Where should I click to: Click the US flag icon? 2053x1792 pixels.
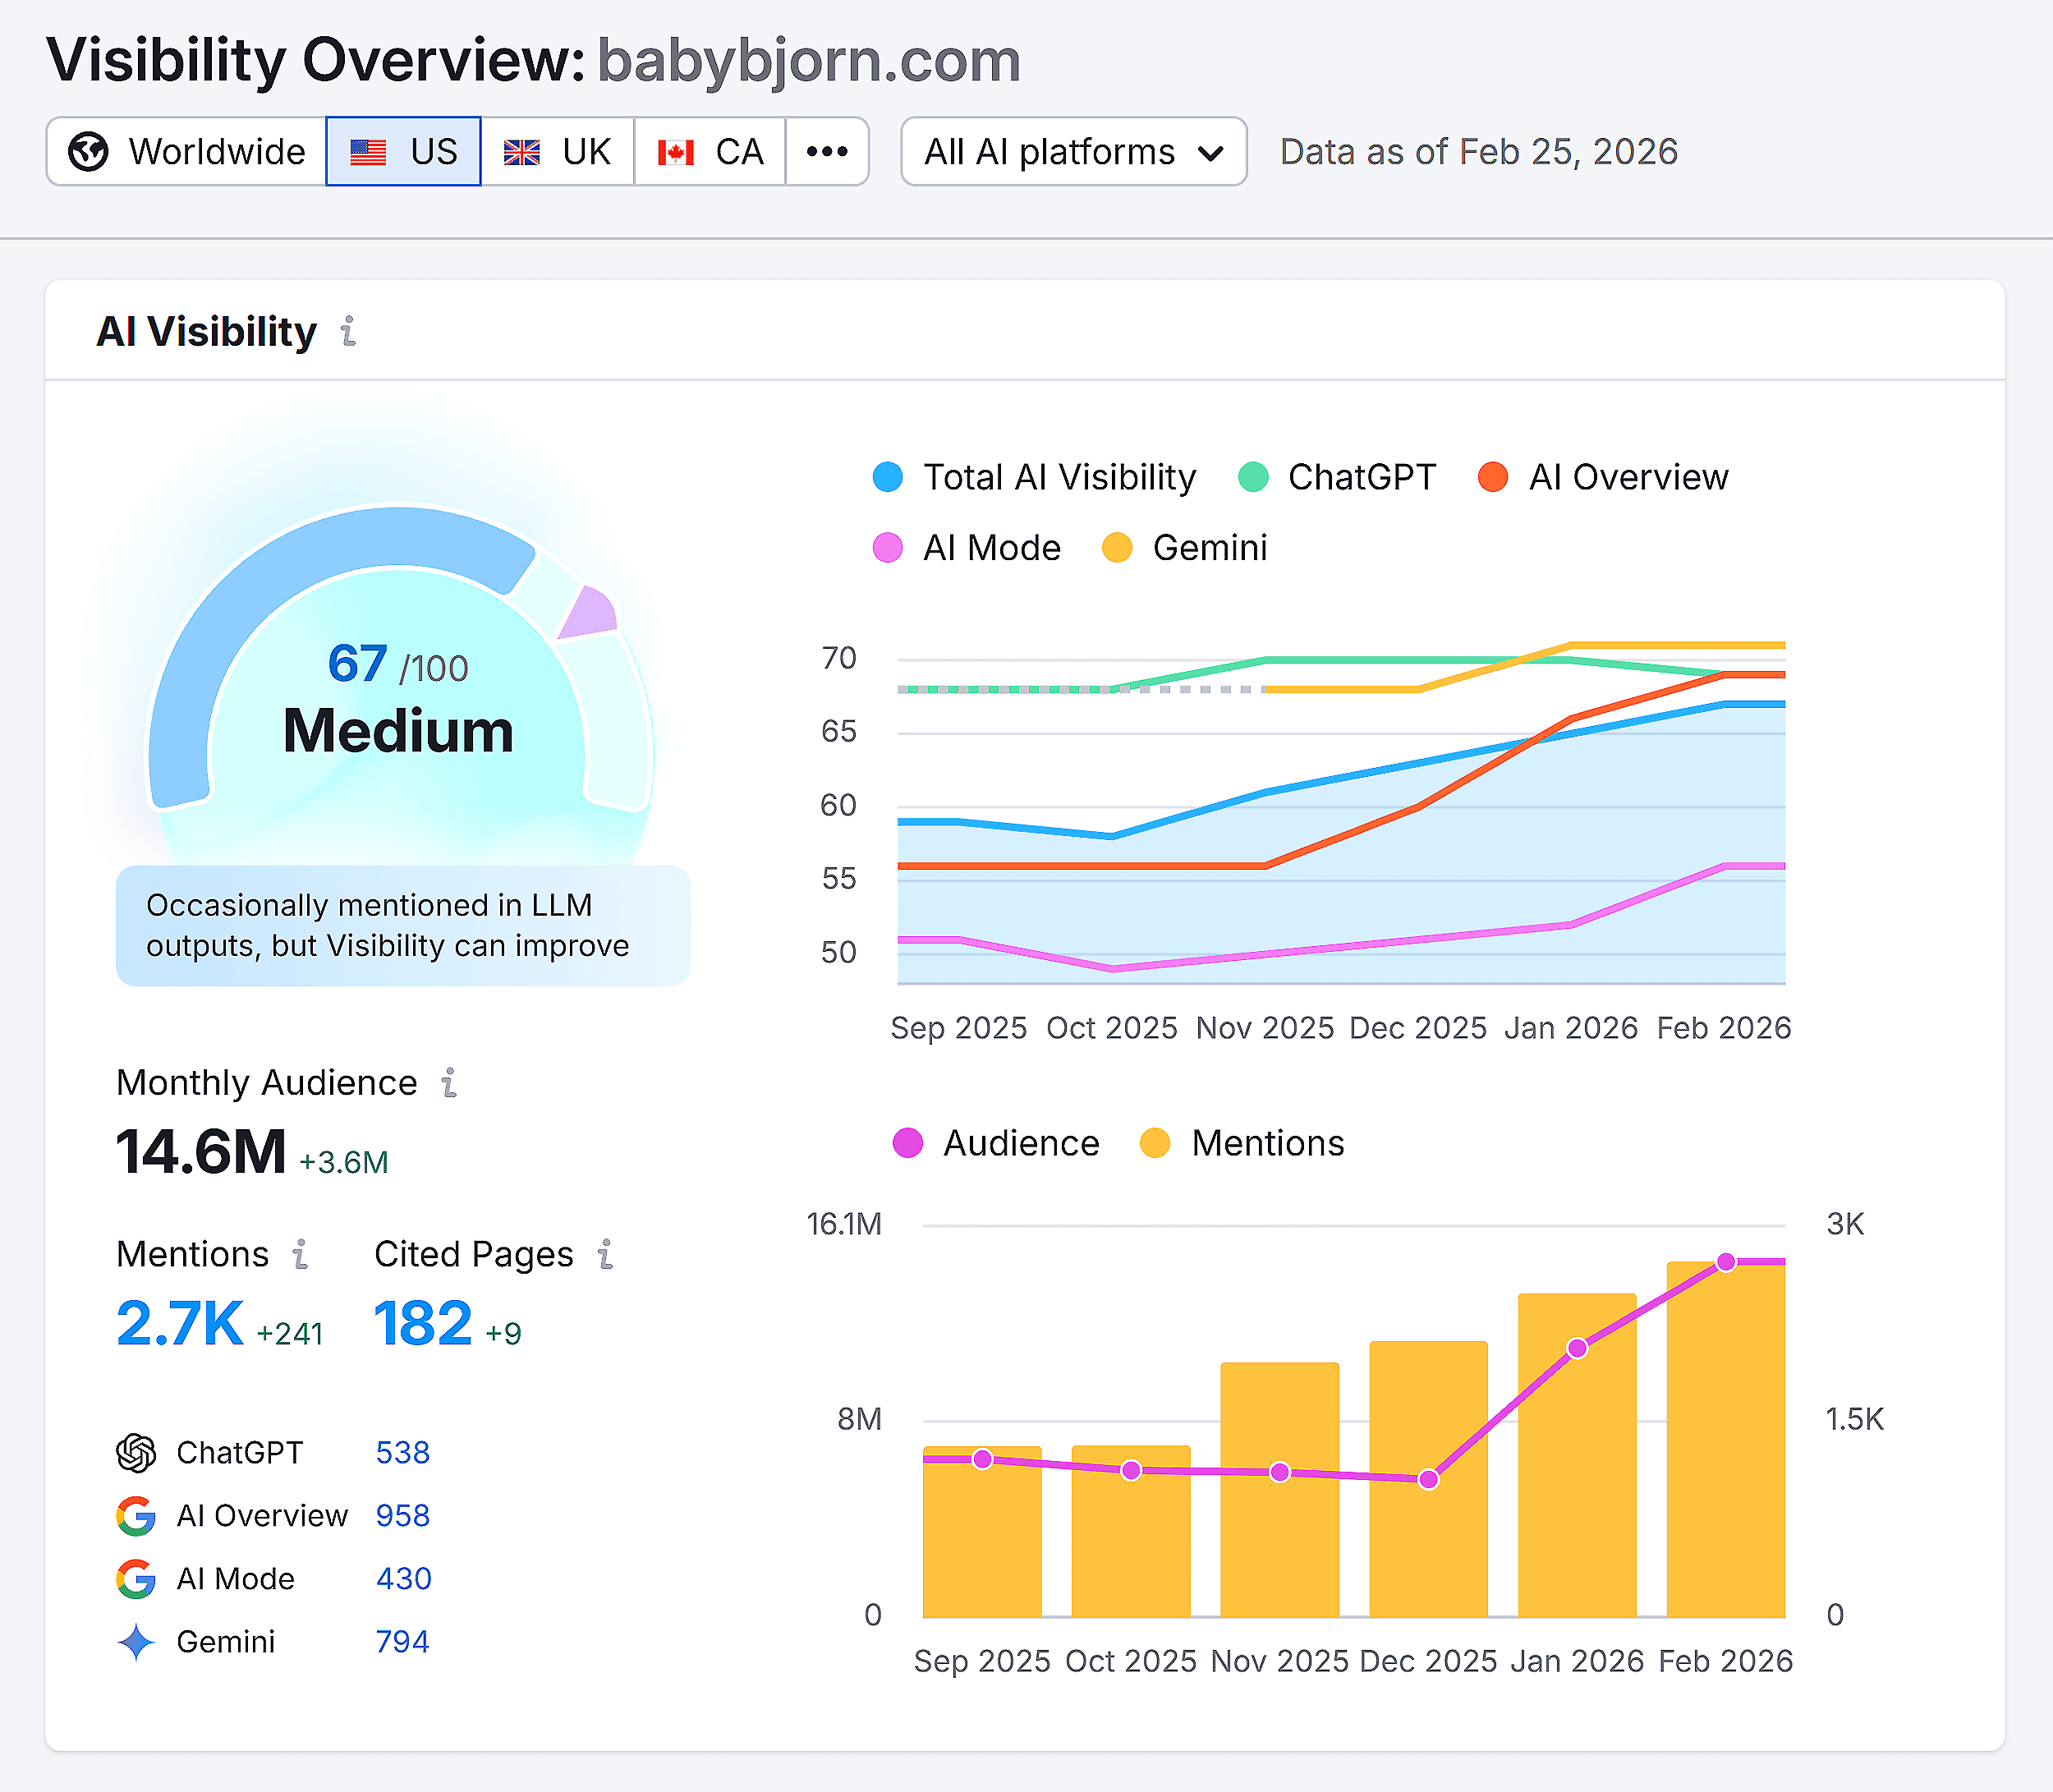tap(368, 151)
